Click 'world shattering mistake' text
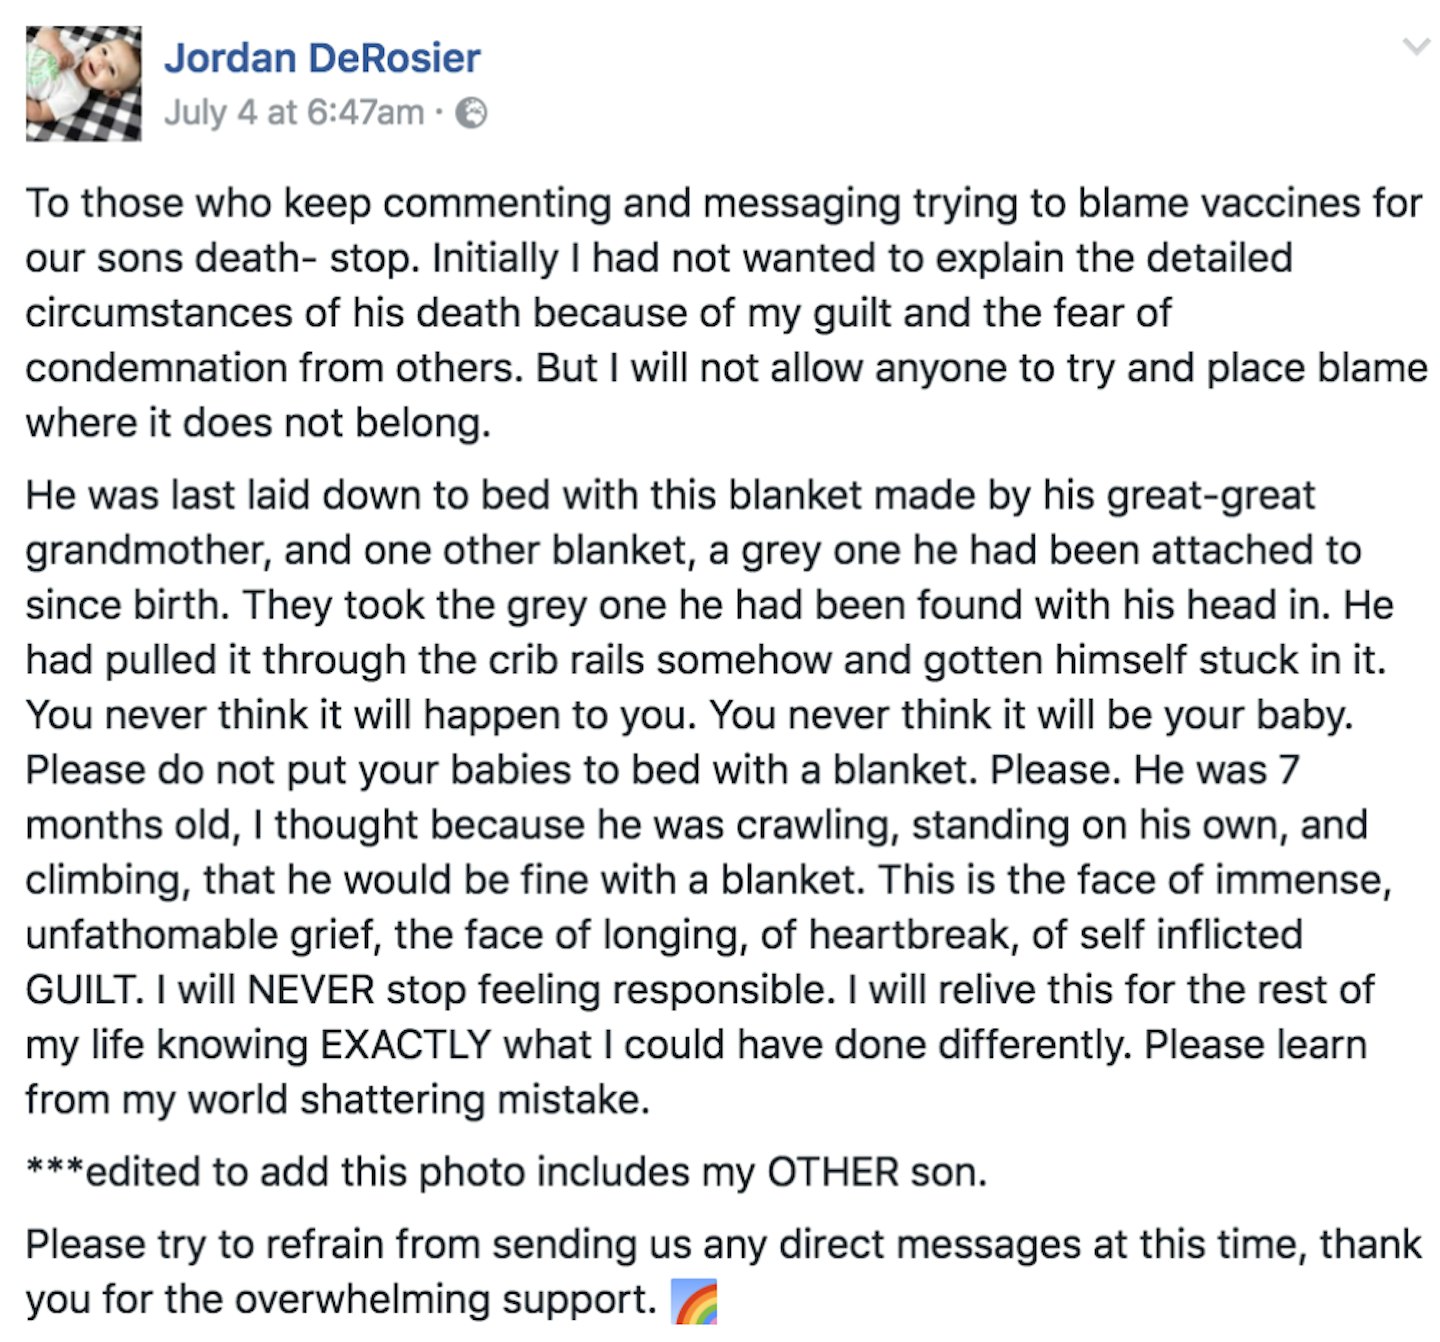The image size is (1440, 1342). [419, 1100]
